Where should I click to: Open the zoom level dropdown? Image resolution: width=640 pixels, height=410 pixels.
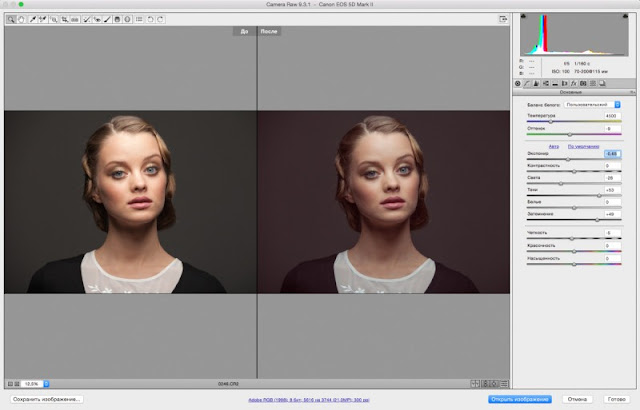46,383
